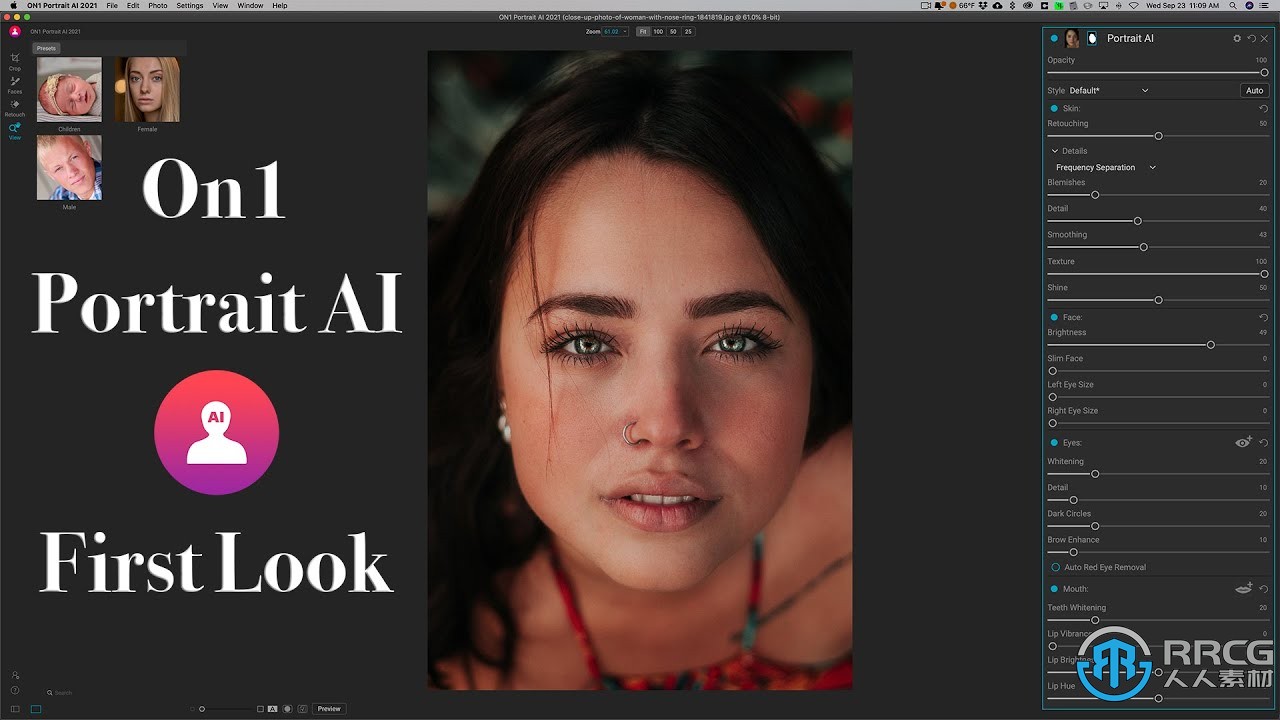Image resolution: width=1280 pixels, height=720 pixels.
Task: Open the Portrait AI settings gear
Action: click(1237, 38)
